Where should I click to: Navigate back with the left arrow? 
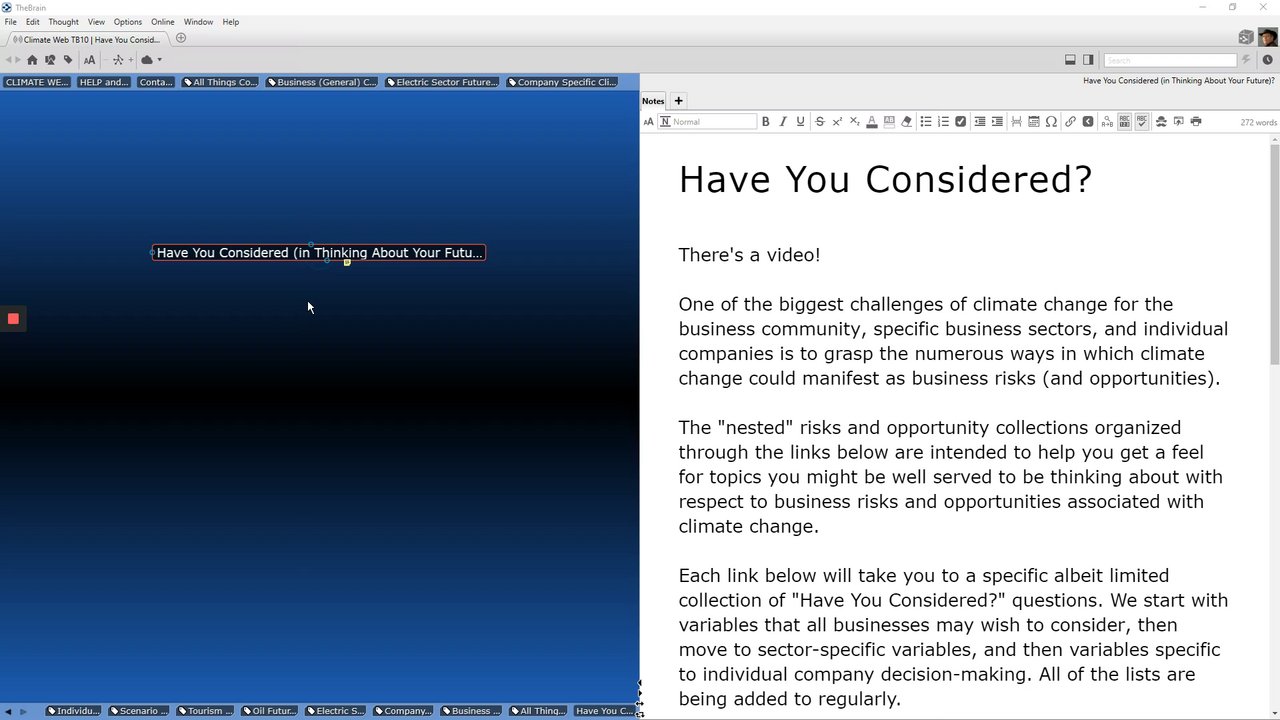(9, 60)
